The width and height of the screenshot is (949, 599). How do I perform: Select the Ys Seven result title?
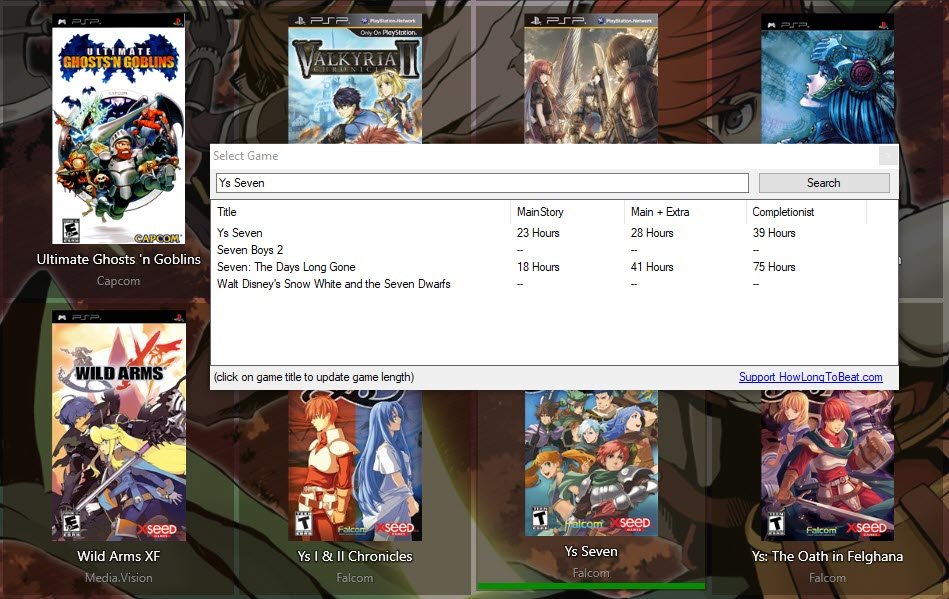(x=240, y=233)
